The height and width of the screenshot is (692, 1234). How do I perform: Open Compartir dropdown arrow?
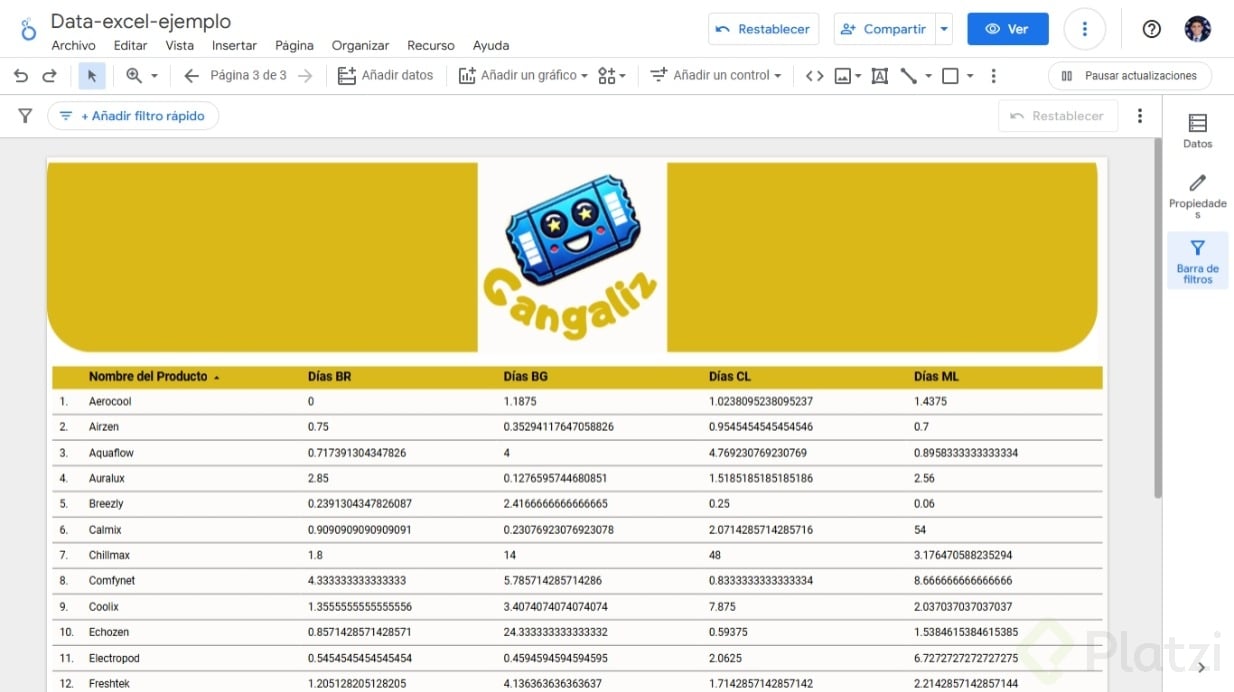coord(944,29)
